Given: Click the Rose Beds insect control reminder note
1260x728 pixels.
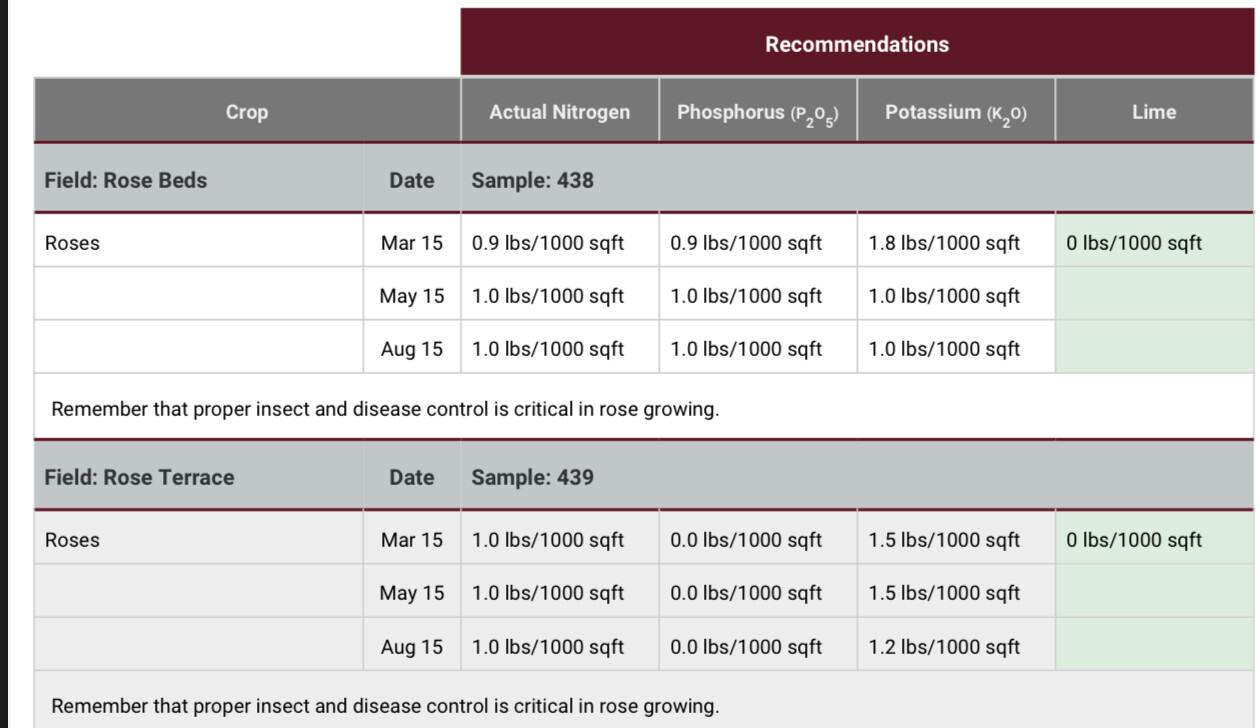Looking at the screenshot, I should coord(385,409).
